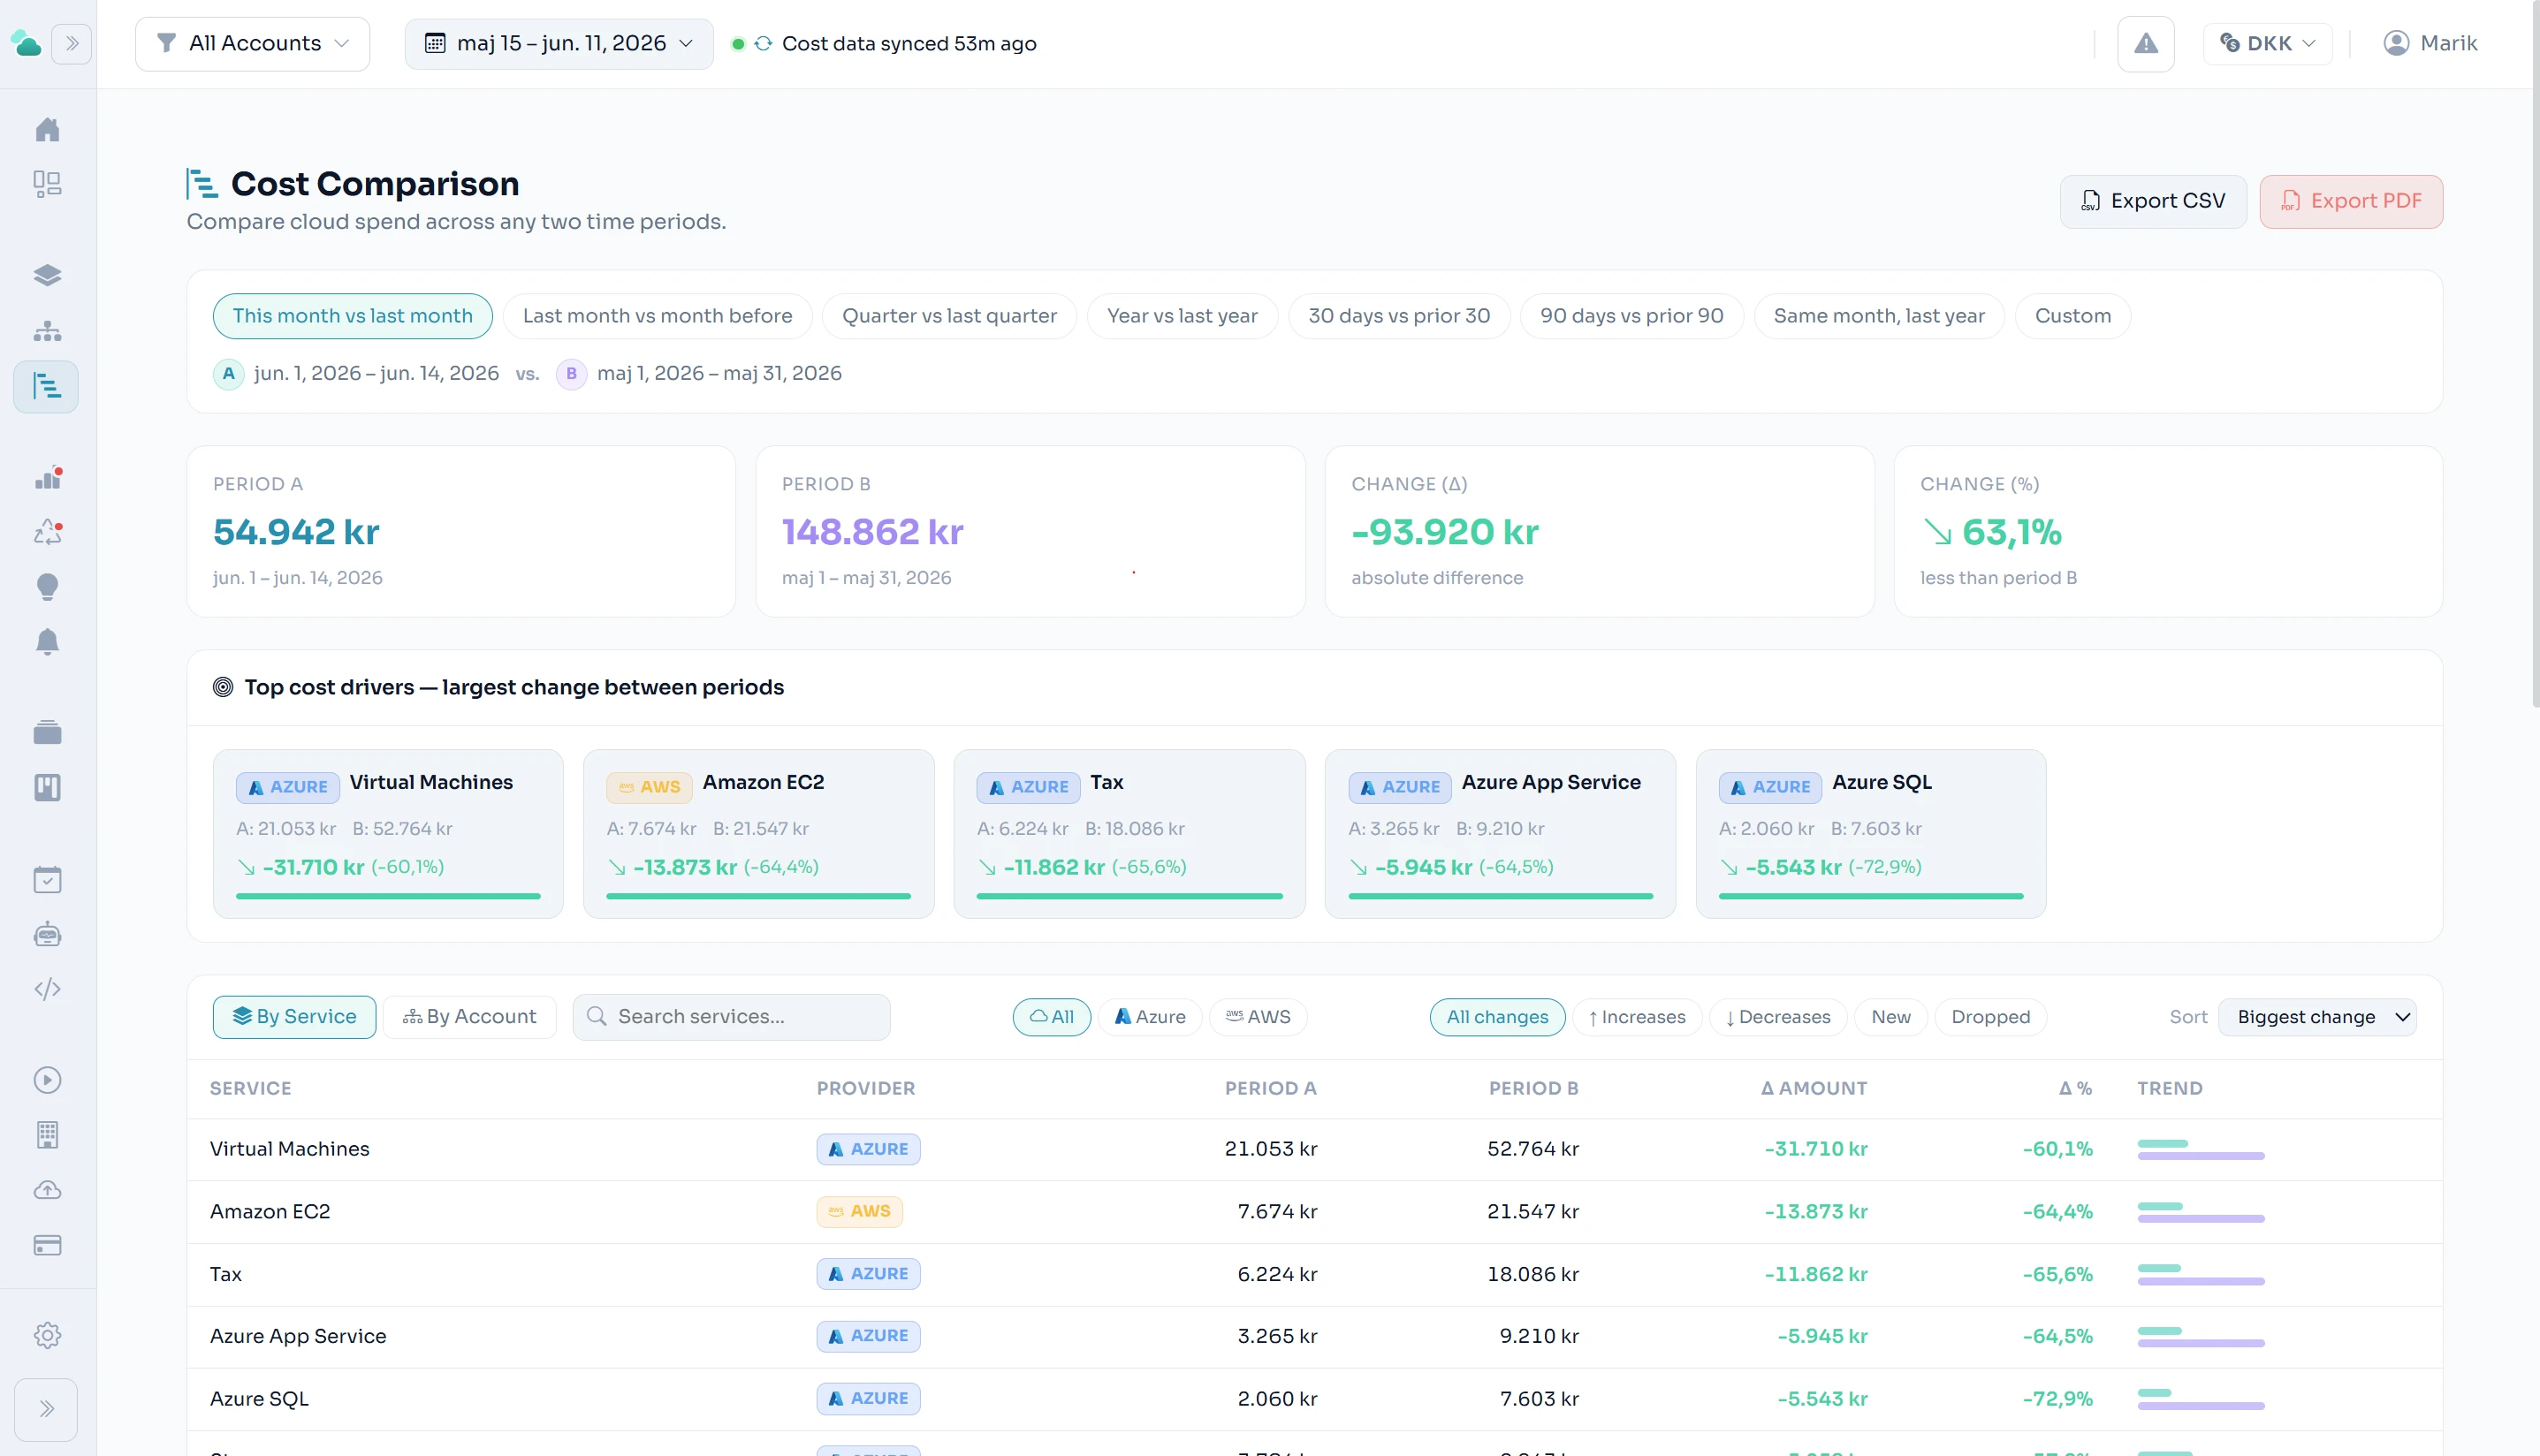Click the Marik user profile icon

click(x=2396, y=43)
